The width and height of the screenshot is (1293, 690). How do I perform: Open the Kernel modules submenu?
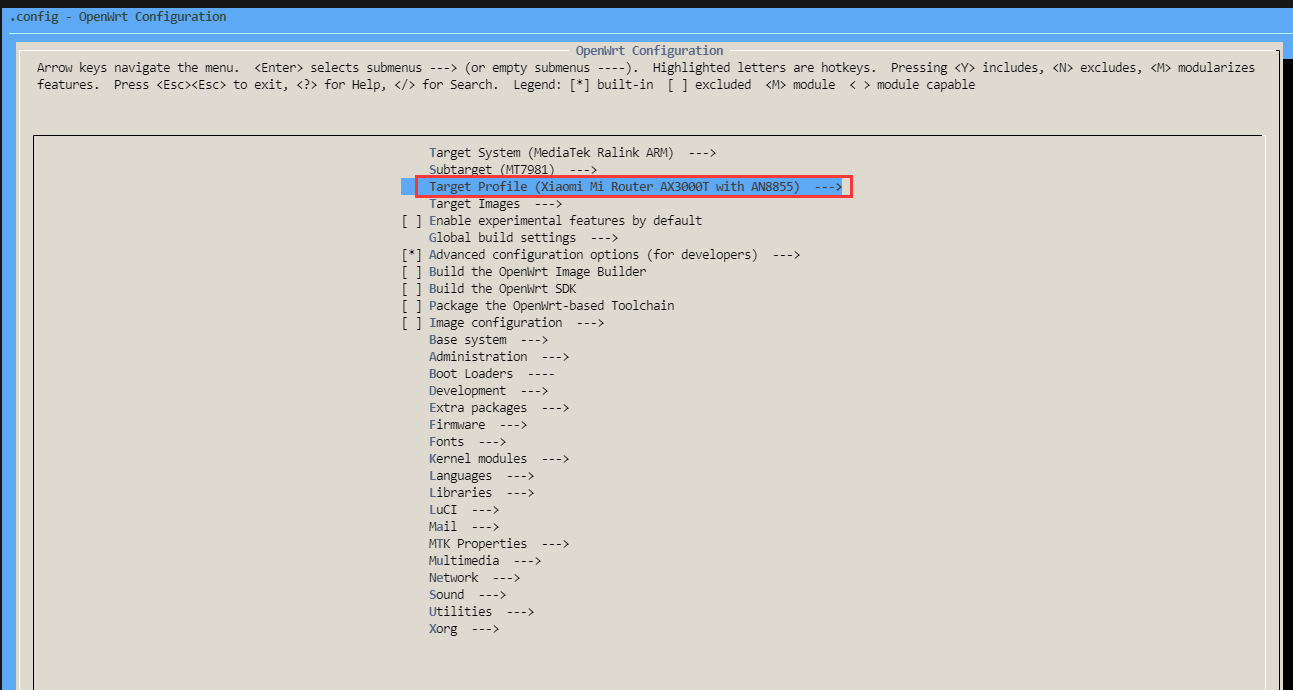pos(499,459)
